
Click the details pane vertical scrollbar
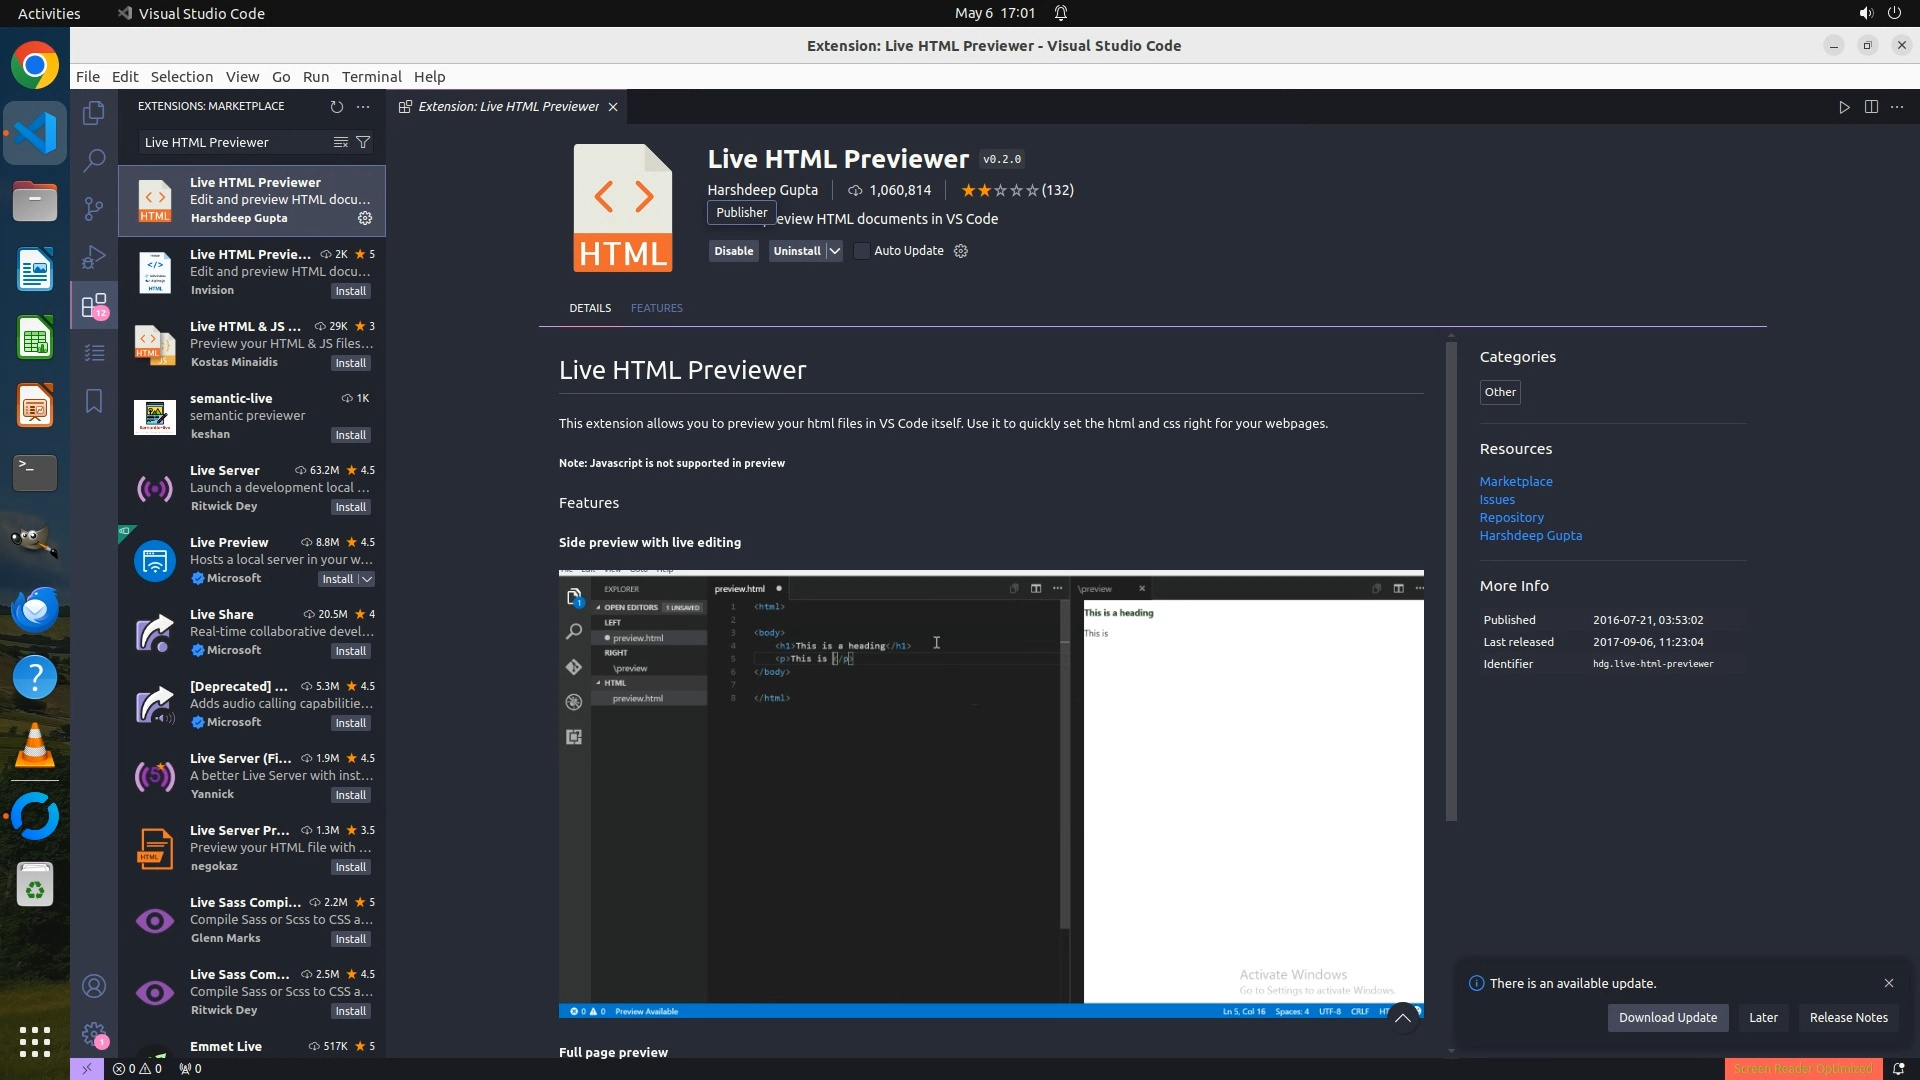1451,580
